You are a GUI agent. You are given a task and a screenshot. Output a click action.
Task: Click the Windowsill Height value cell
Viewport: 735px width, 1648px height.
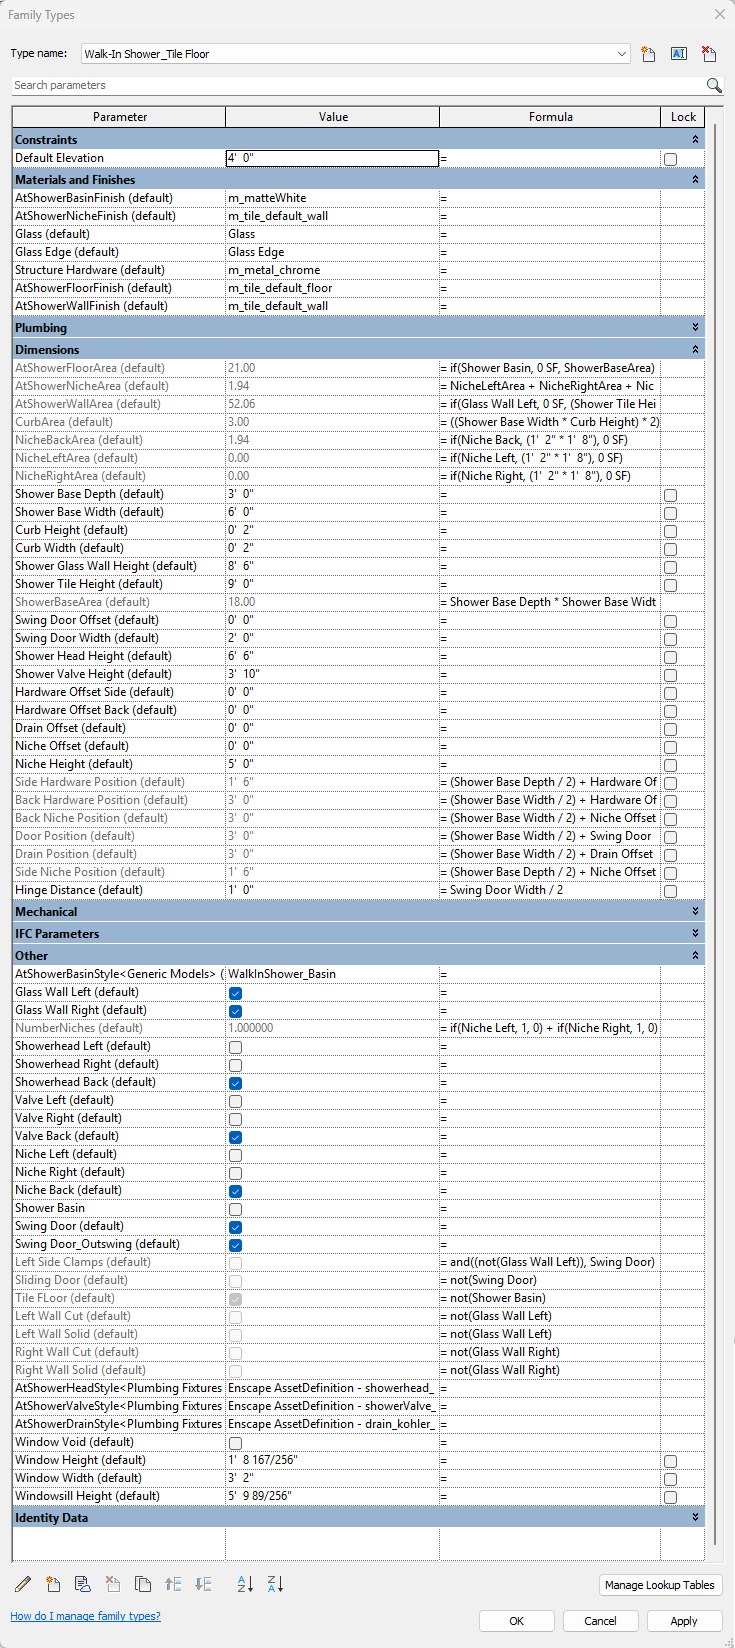tap(332, 1496)
